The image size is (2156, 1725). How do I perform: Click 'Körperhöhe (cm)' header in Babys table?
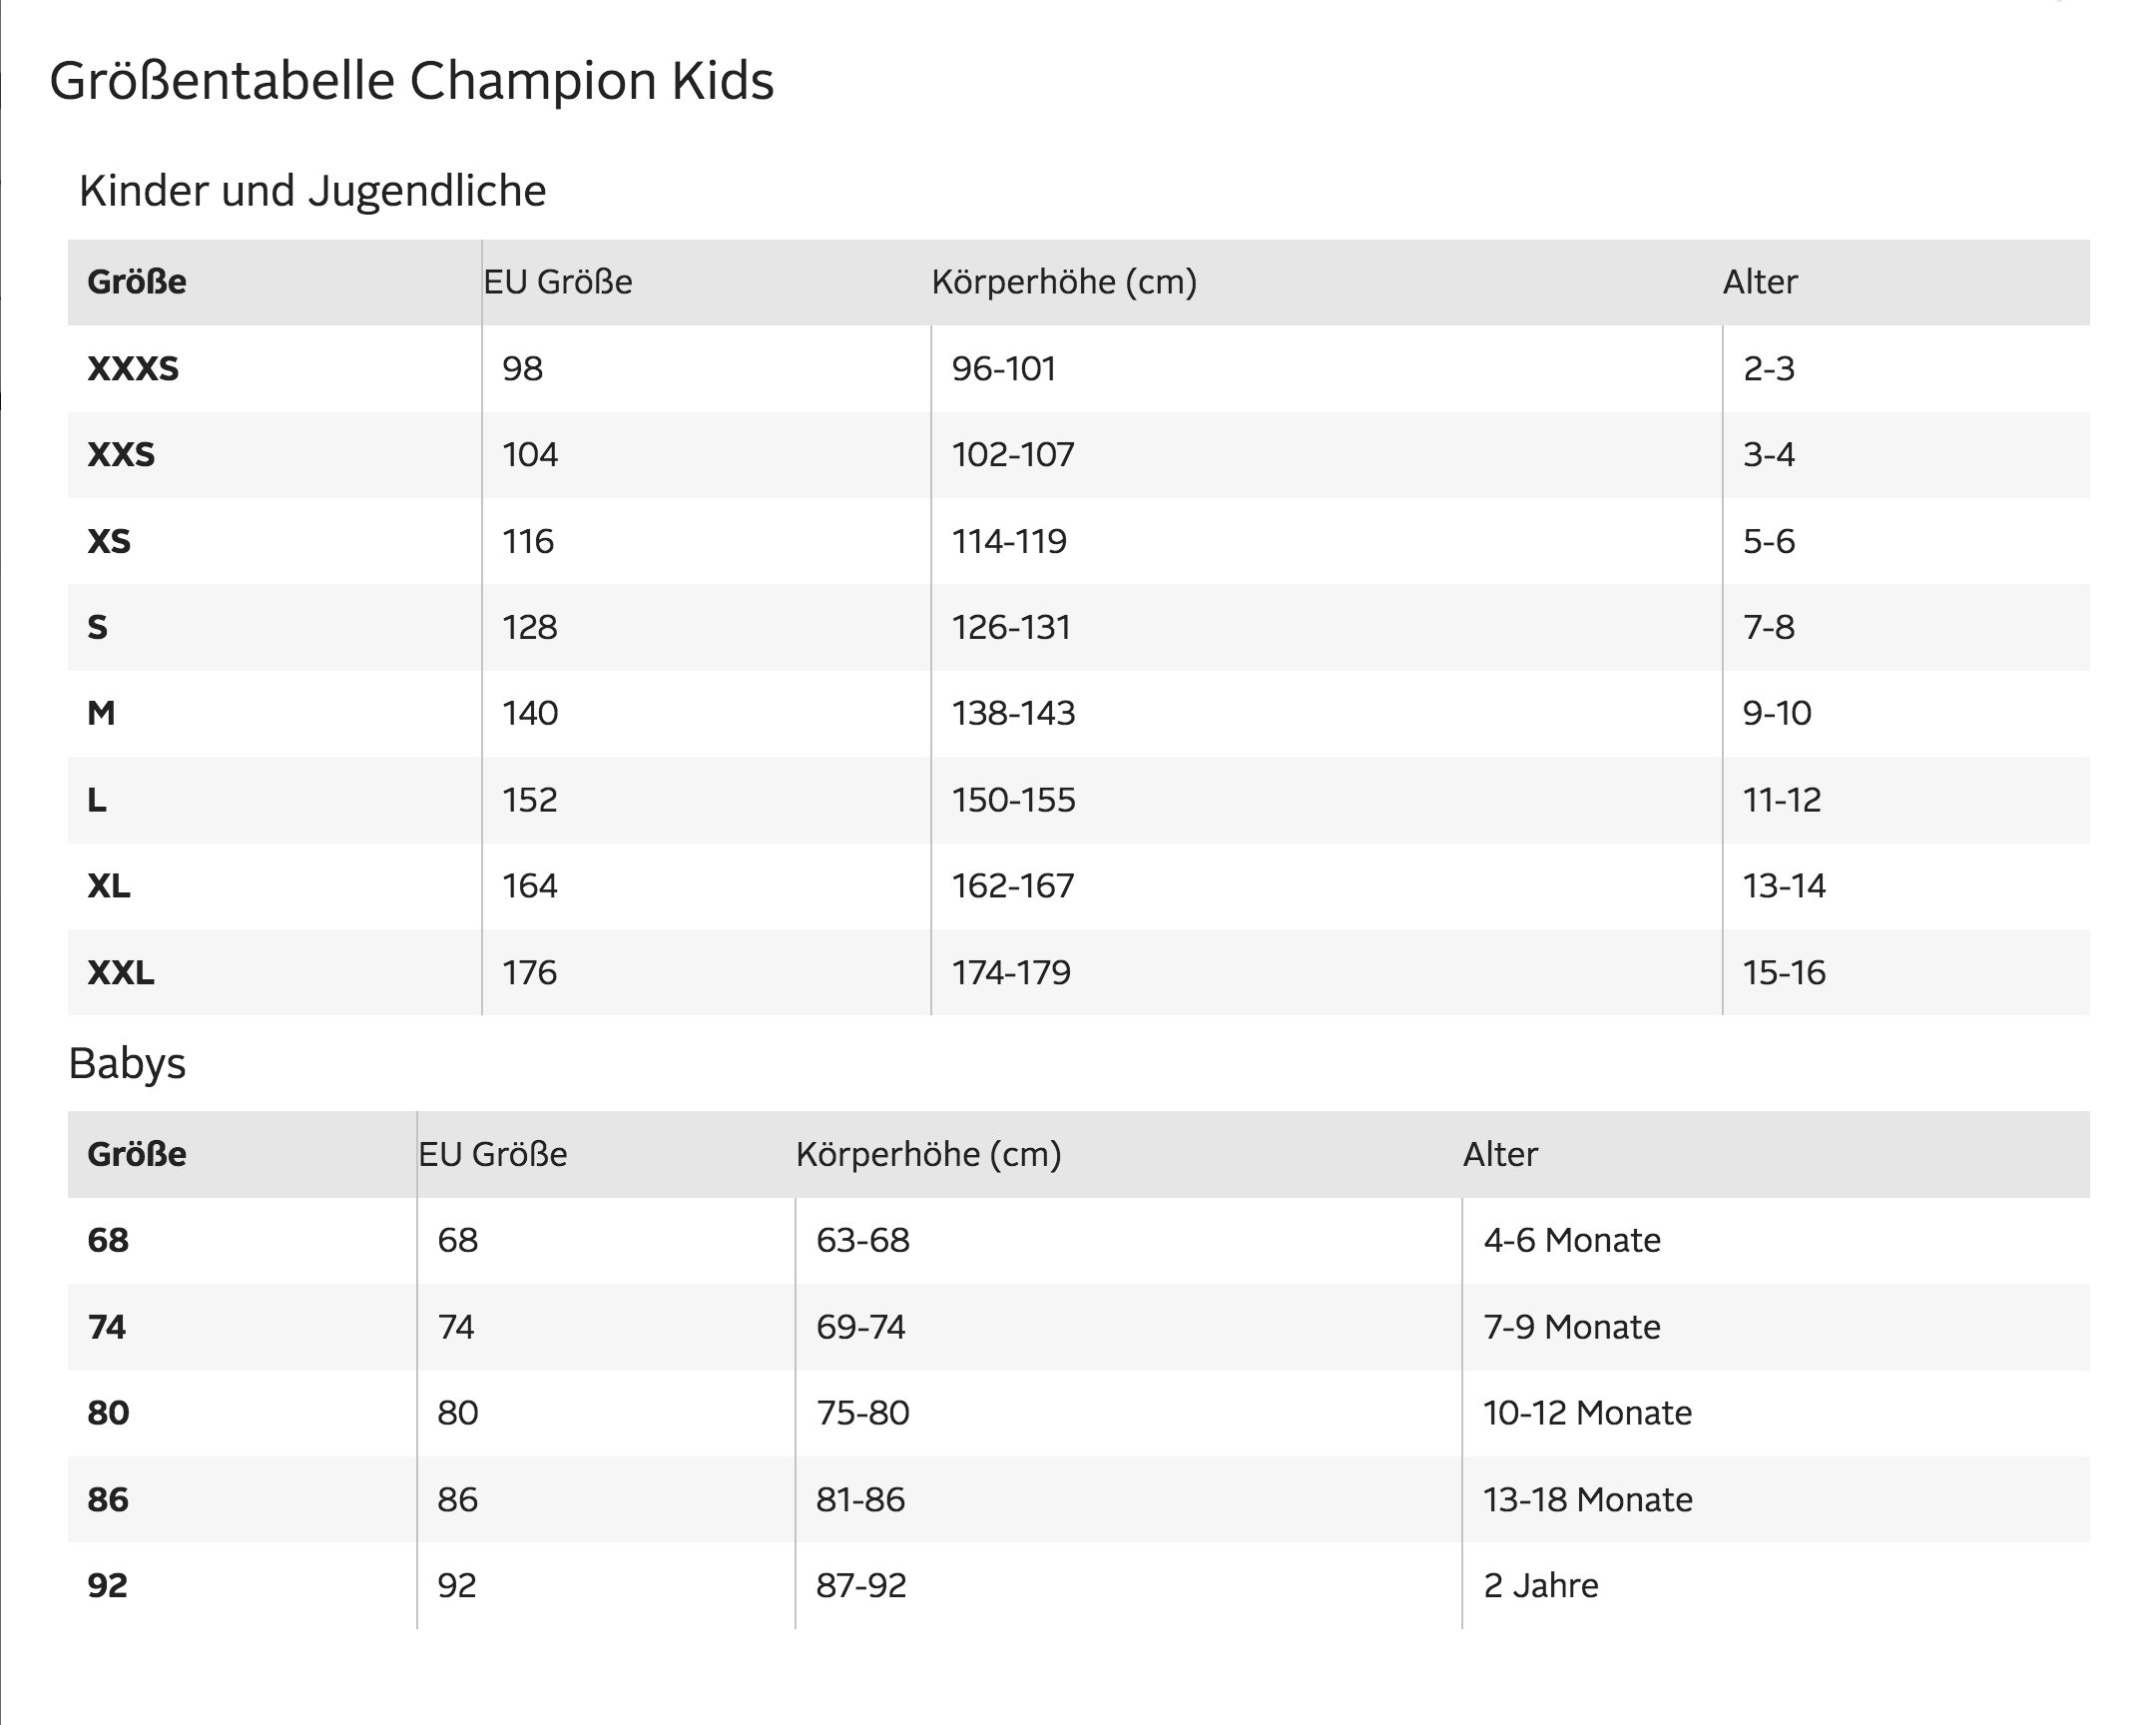point(928,1154)
